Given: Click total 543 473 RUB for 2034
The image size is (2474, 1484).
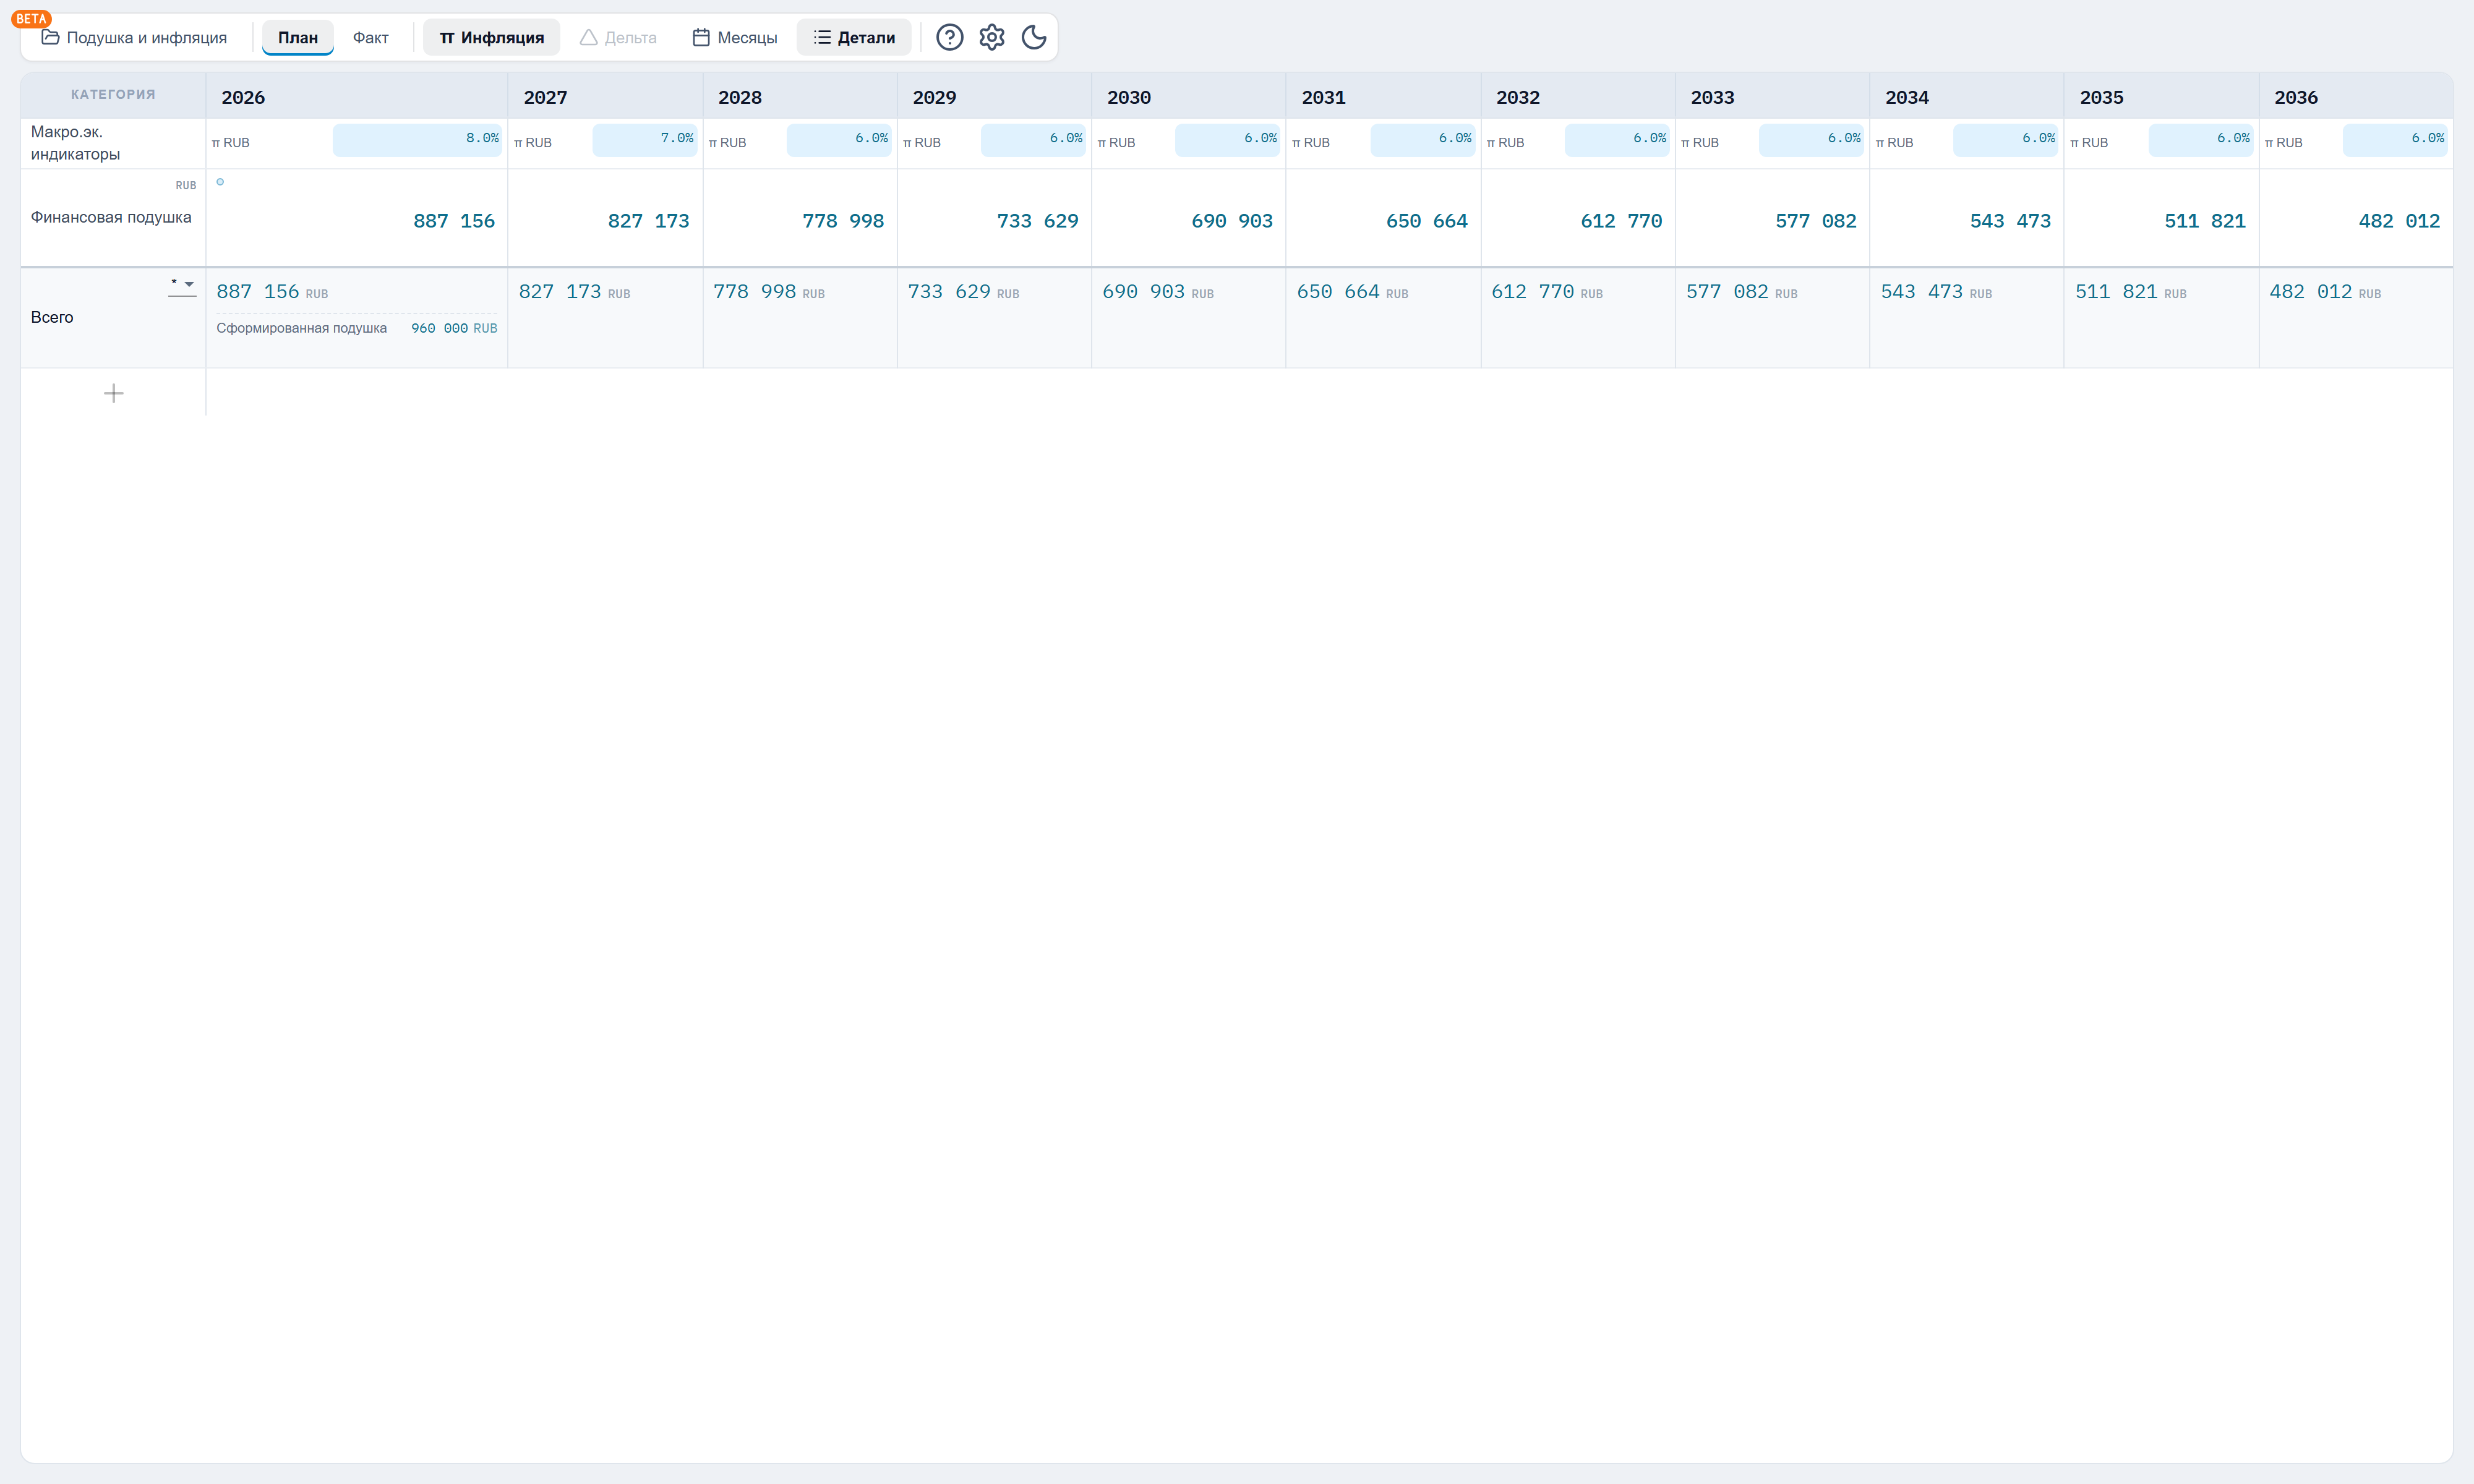Looking at the screenshot, I should (x=1936, y=292).
